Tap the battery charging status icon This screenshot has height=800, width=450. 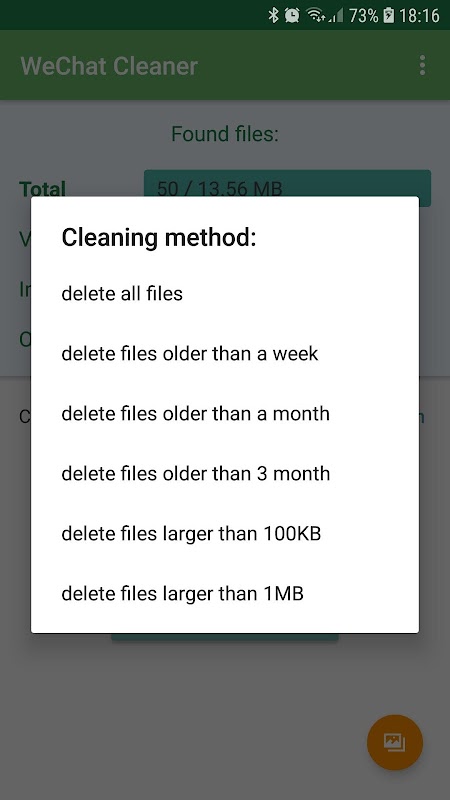pyautogui.click(x=389, y=16)
